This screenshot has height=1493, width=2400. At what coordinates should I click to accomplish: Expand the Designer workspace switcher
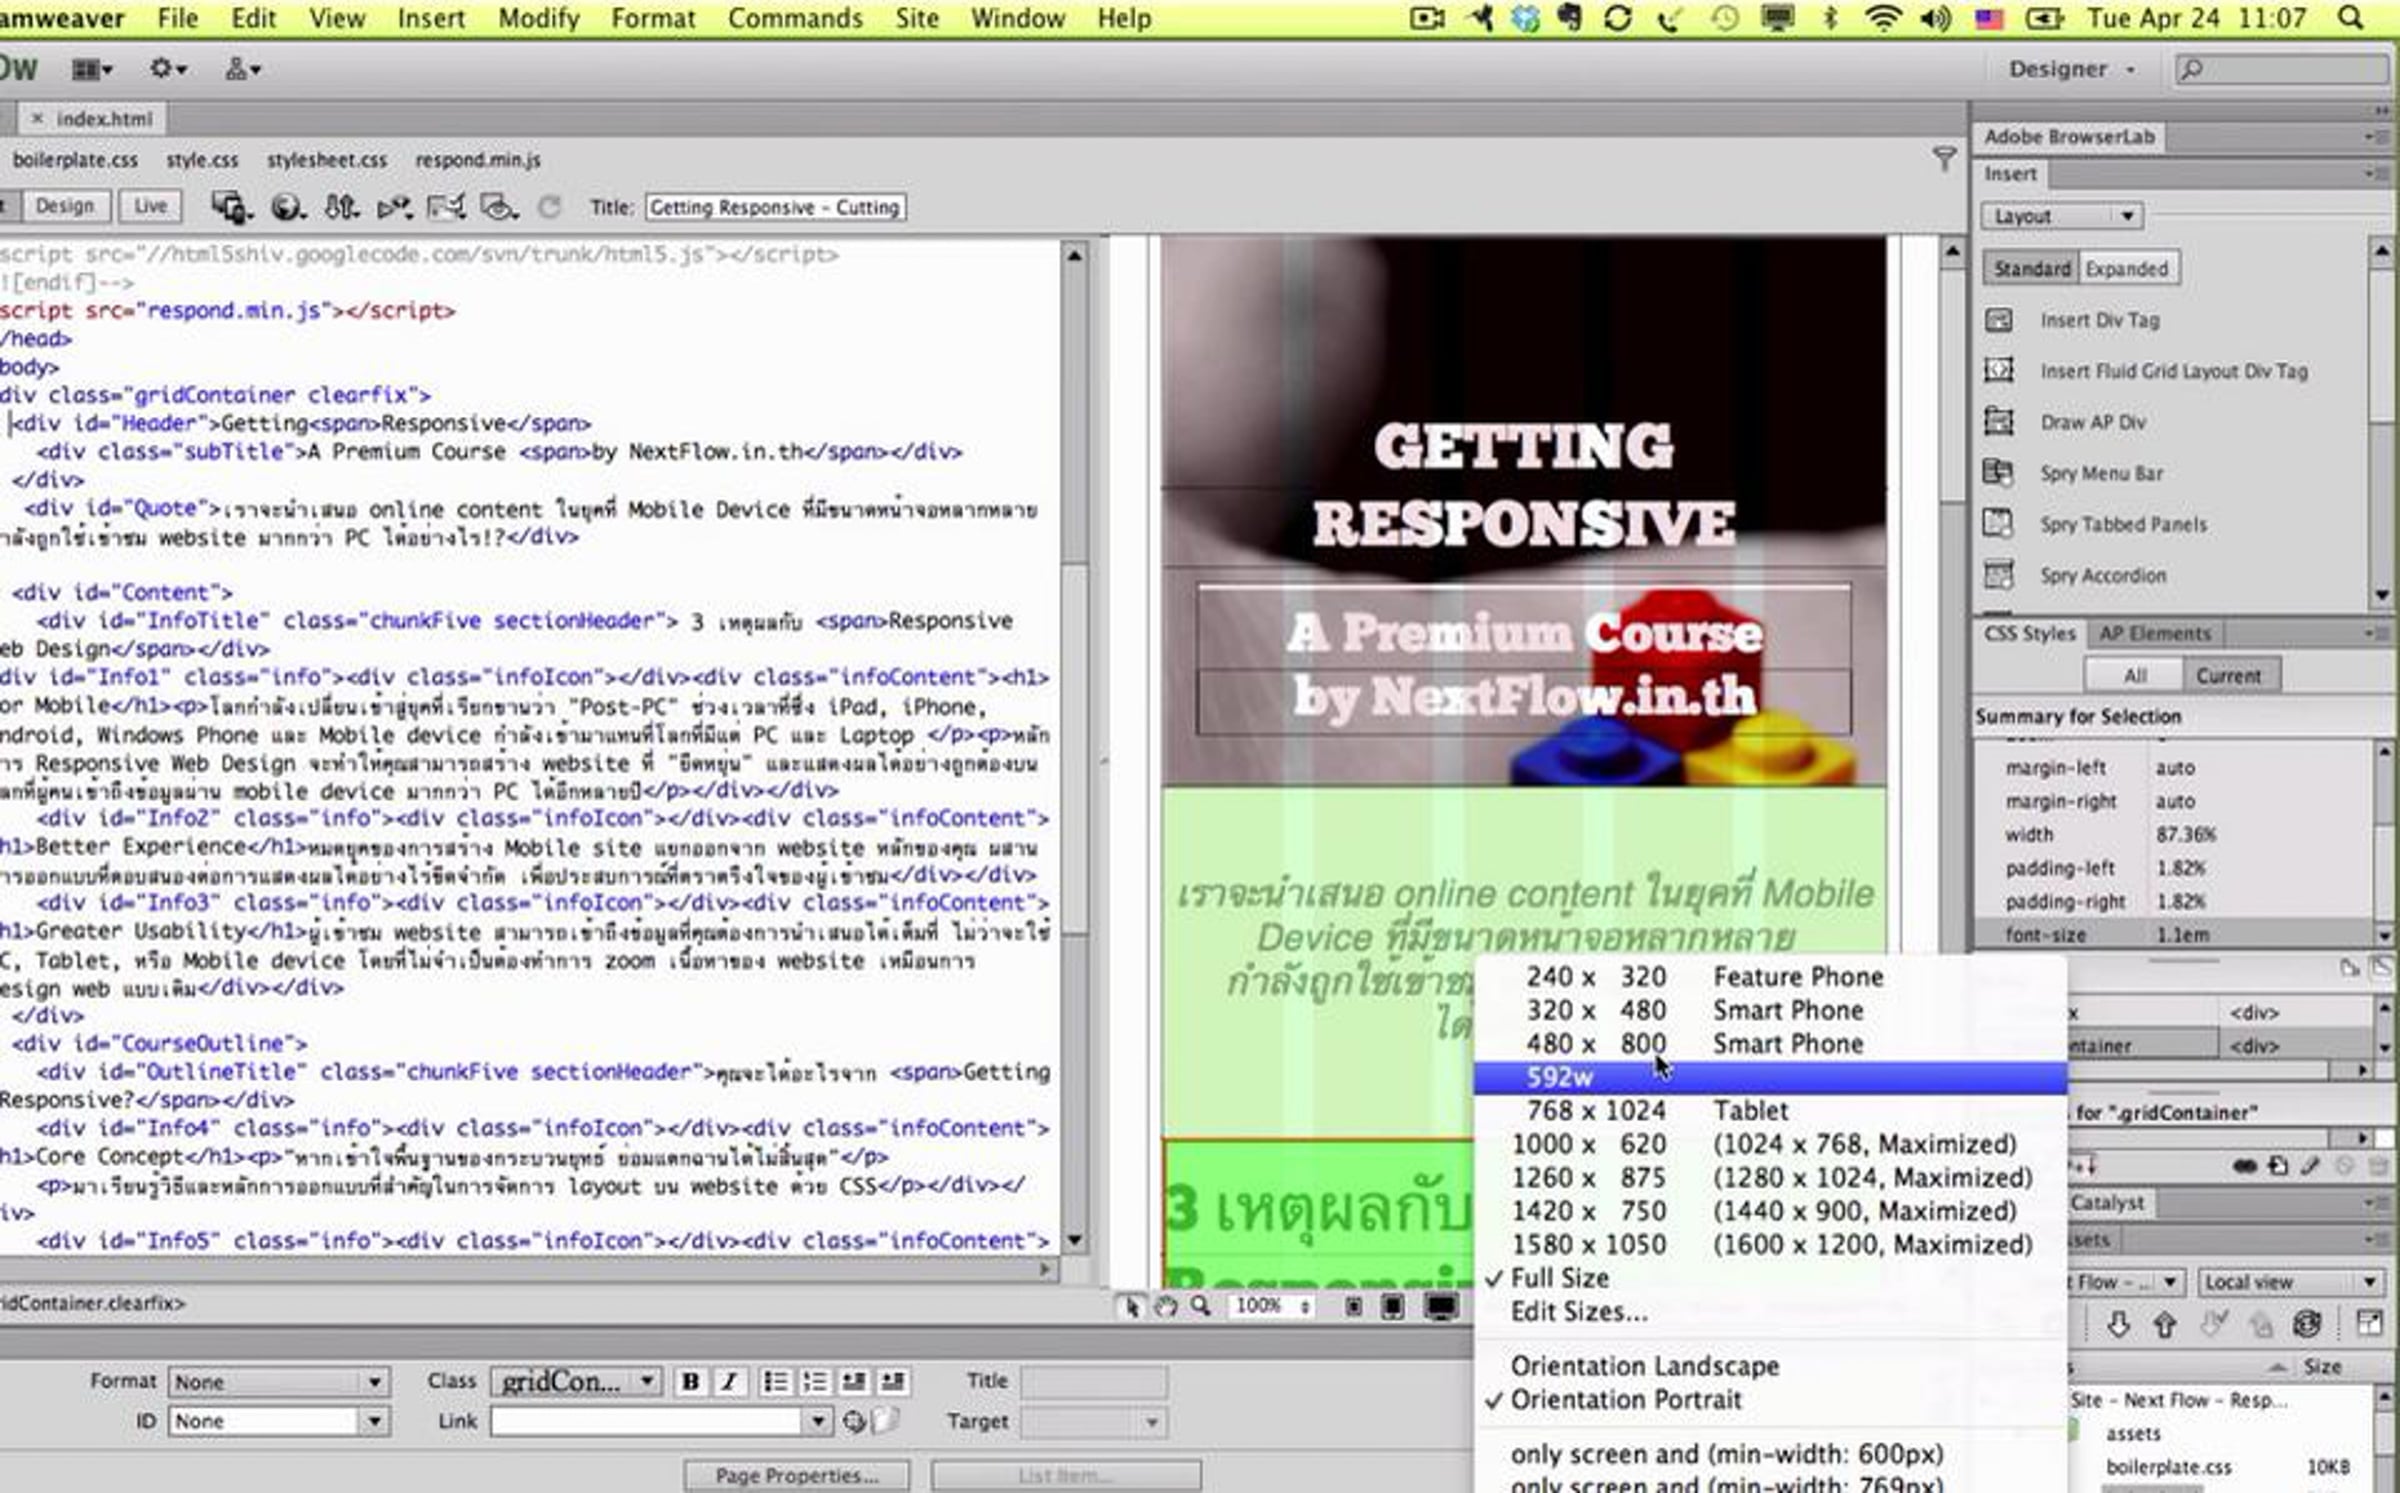coord(2072,69)
